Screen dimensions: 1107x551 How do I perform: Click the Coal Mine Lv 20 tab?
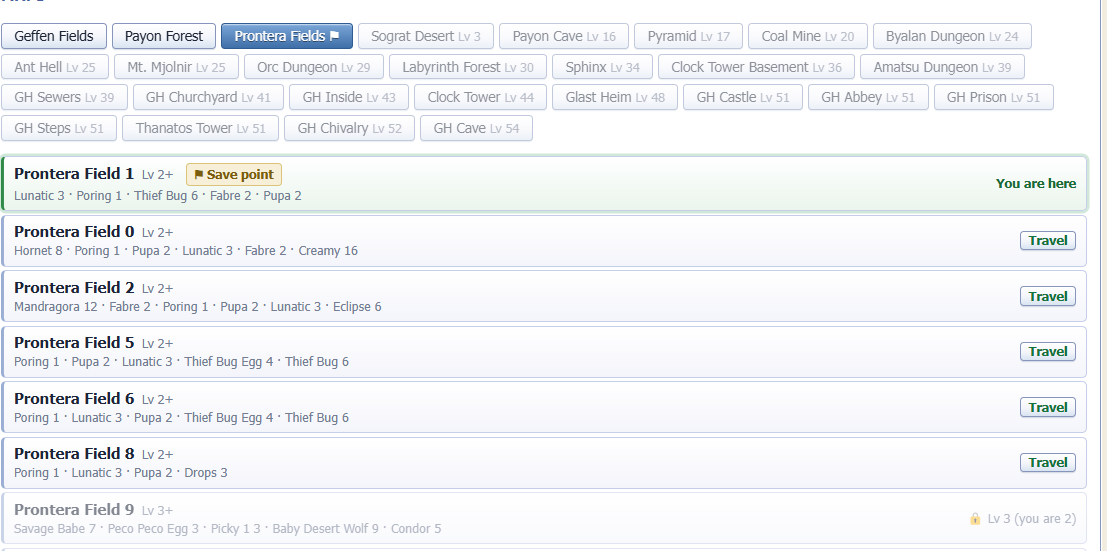pyautogui.click(x=808, y=36)
